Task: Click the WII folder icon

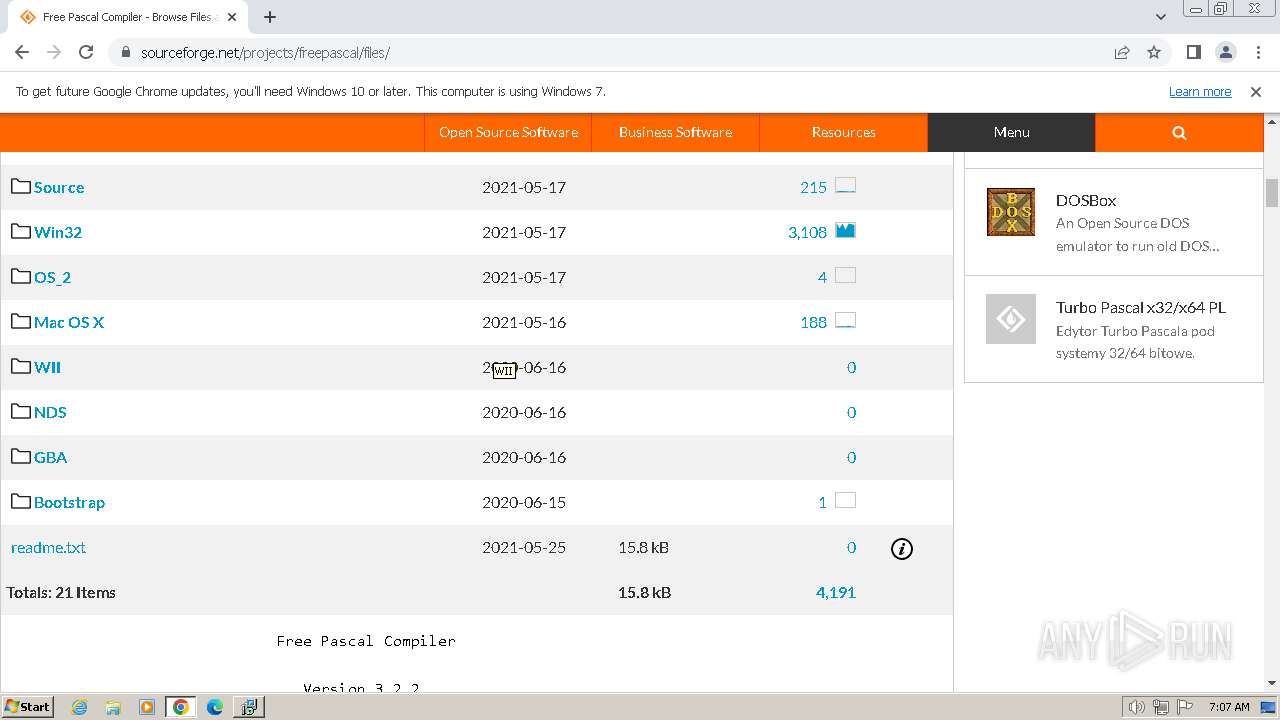Action: click(21, 366)
